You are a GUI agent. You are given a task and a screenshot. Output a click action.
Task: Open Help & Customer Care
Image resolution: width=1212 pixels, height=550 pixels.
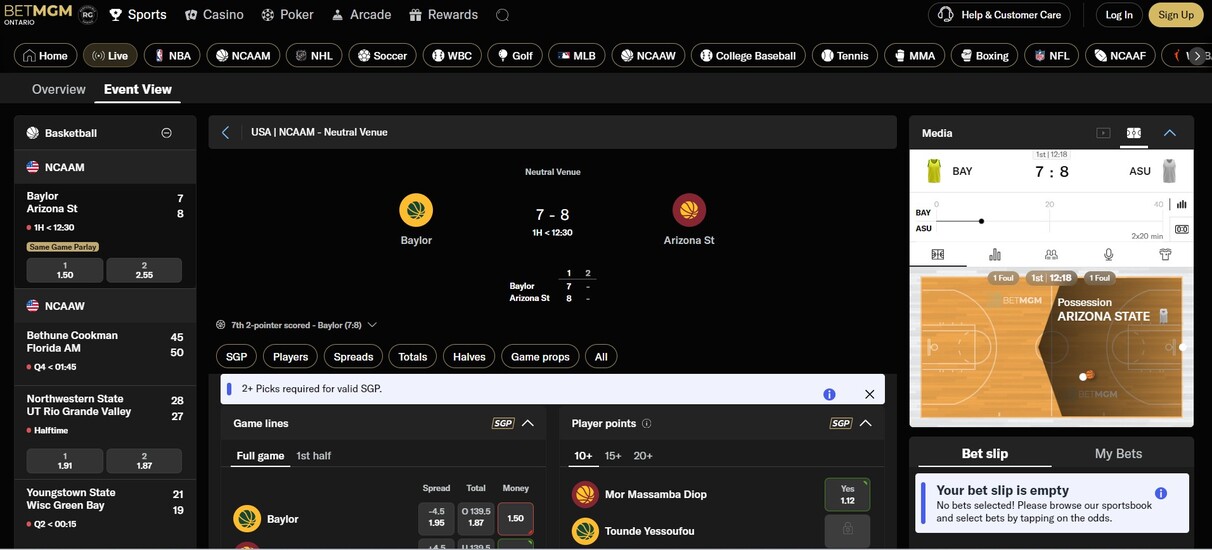[998, 15]
